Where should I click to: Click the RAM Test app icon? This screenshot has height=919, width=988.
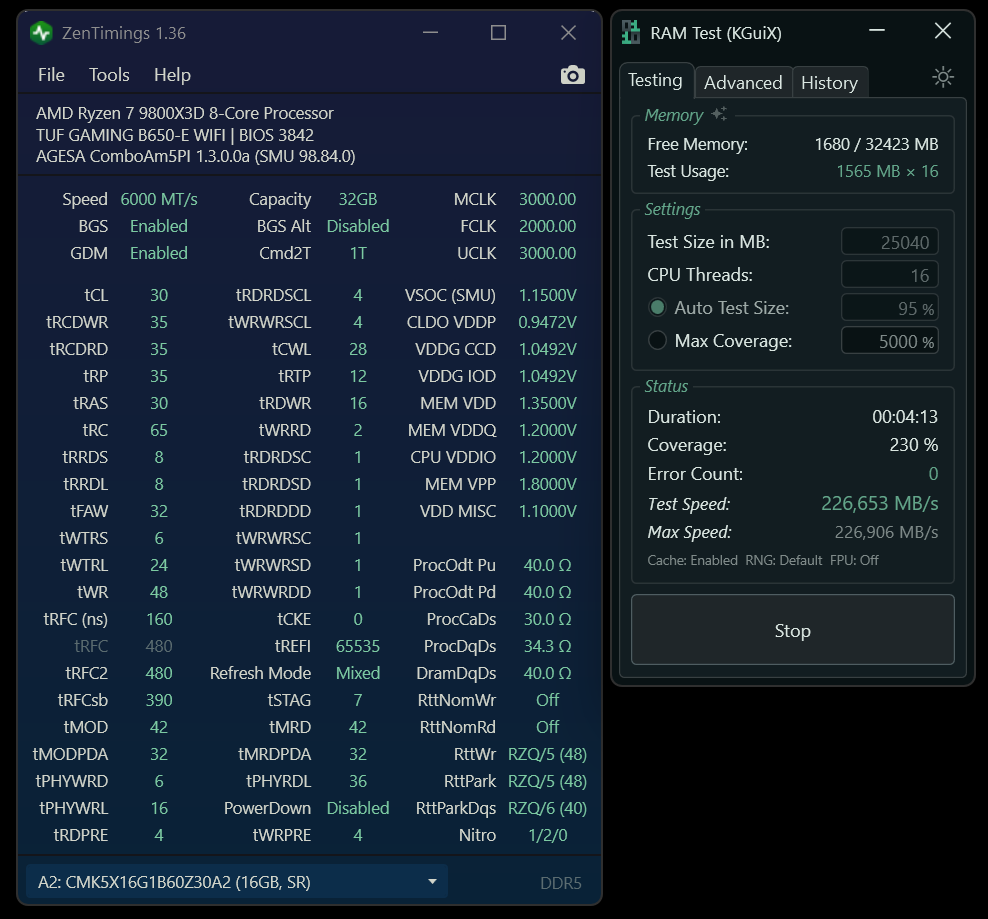tap(631, 32)
